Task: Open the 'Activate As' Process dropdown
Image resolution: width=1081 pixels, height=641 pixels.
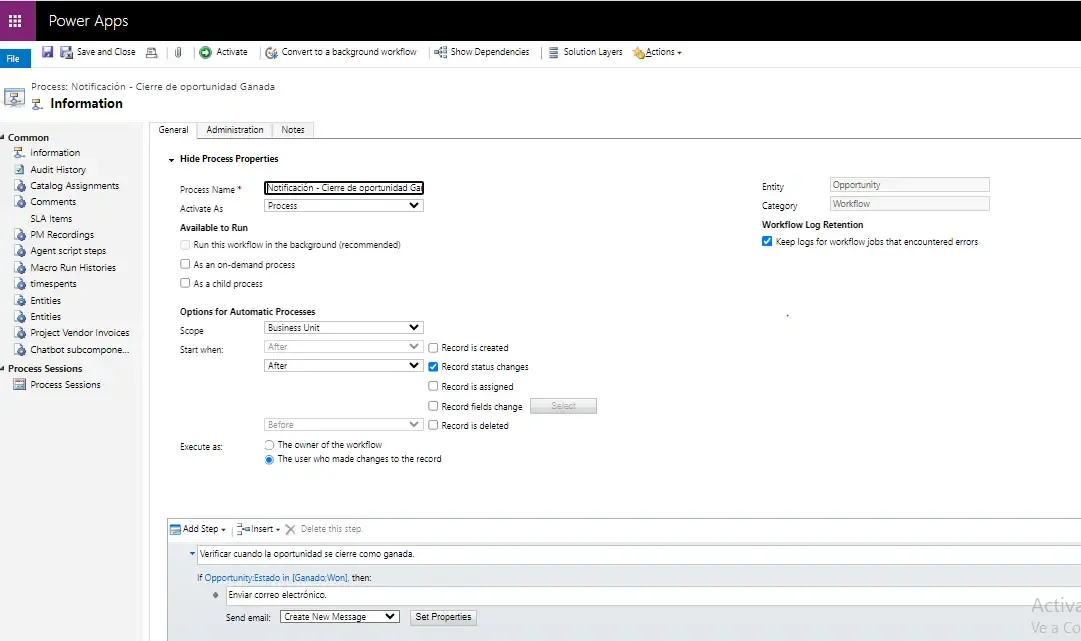Action: [x=344, y=206]
